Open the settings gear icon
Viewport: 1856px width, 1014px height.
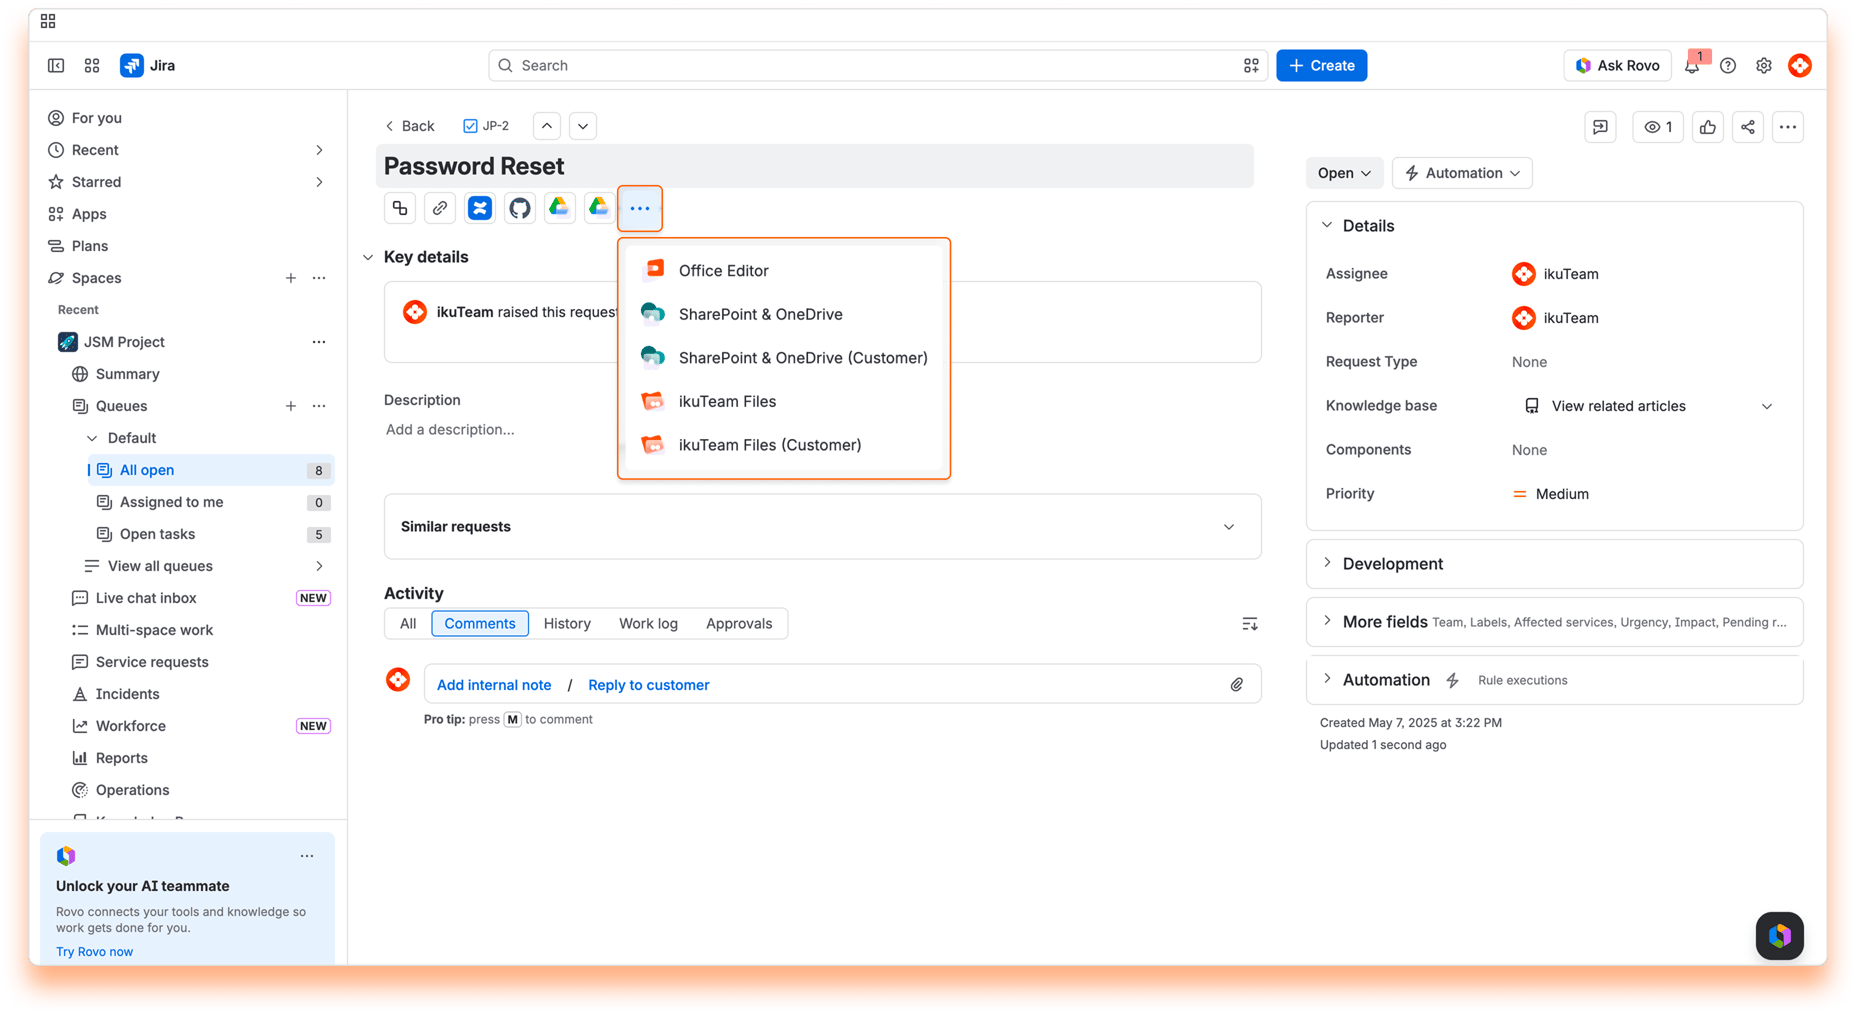pyautogui.click(x=1764, y=66)
